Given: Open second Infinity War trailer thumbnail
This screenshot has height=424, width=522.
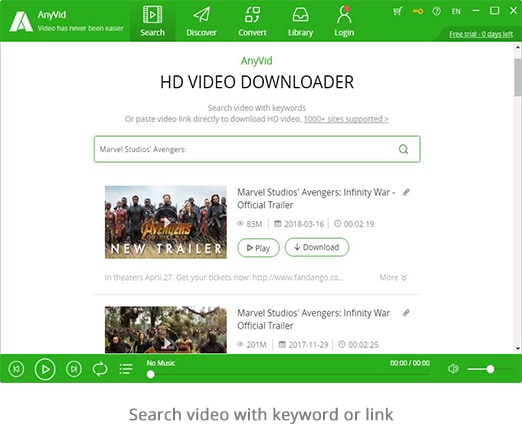Looking at the screenshot, I should pyautogui.click(x=166, y=330).
